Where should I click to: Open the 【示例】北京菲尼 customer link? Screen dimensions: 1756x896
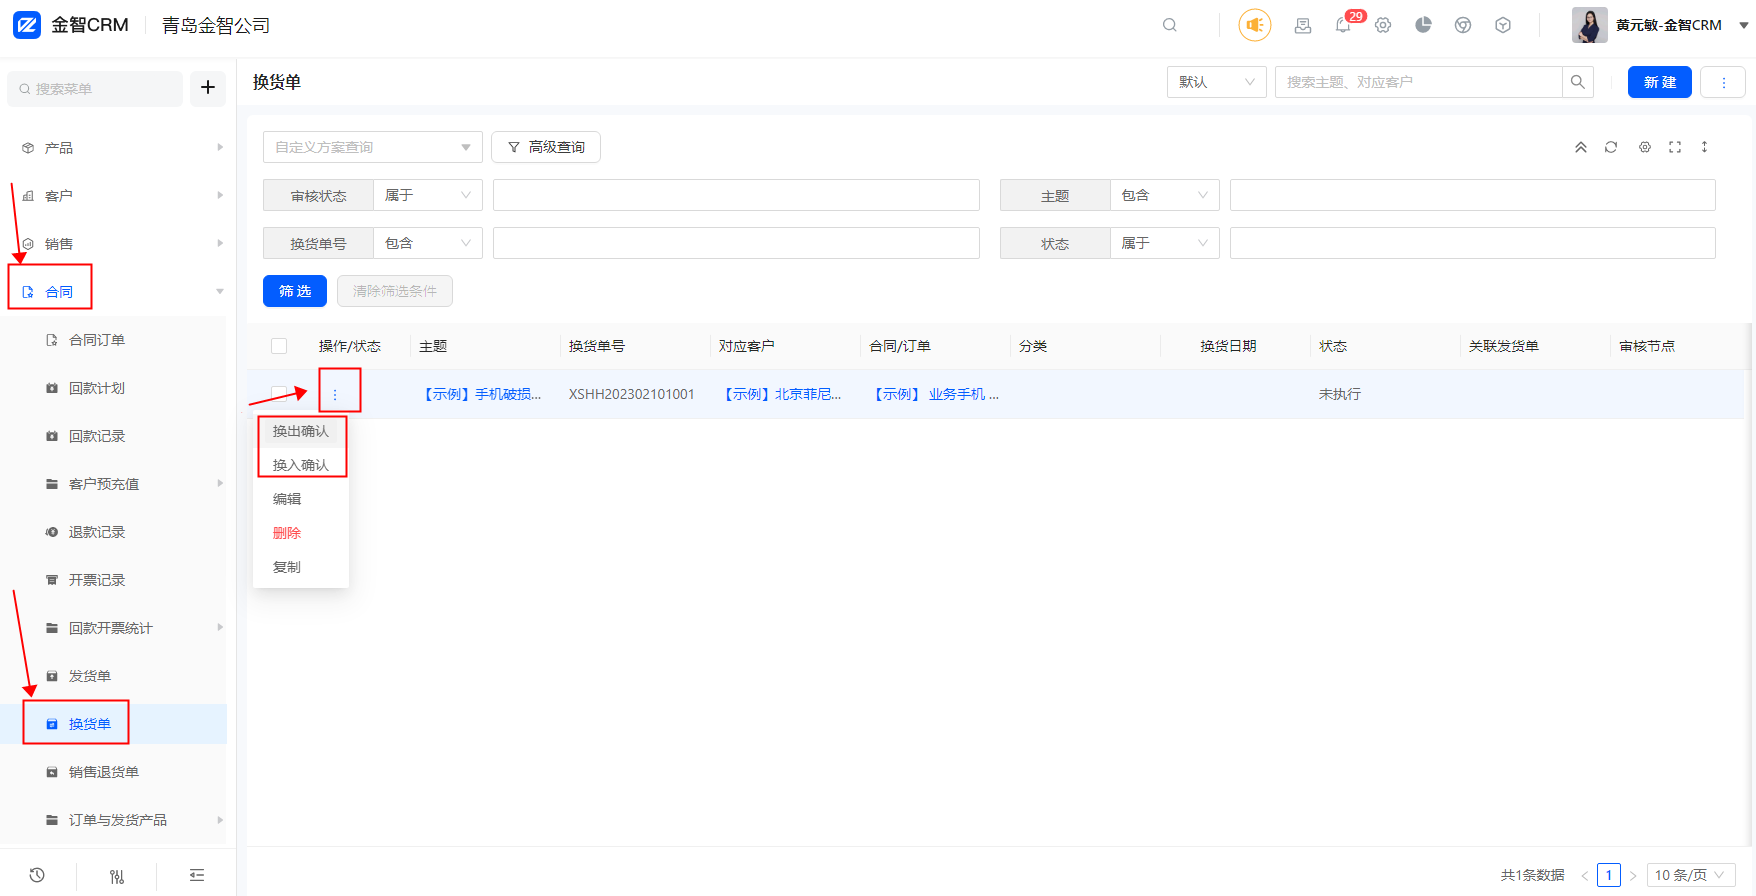pyautogui.click(x=781, y=394)
